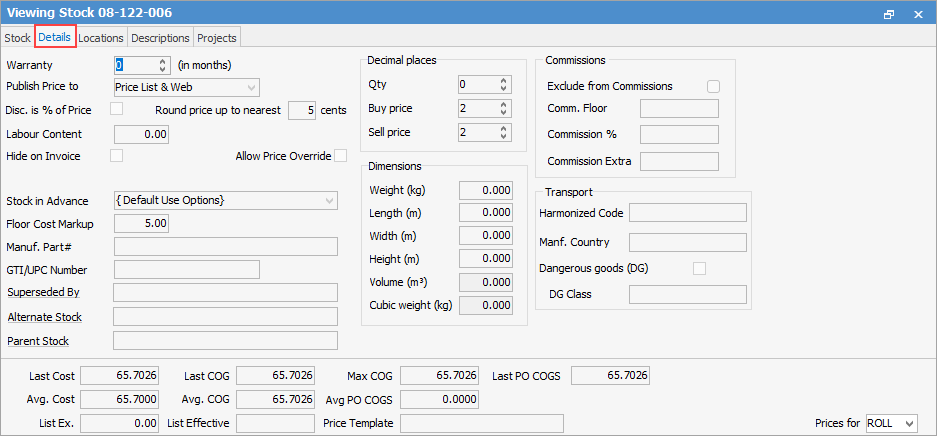Tick the Hide on Invoice checkbox
The image size is (937, 436).
pyautogui.click(x=117, y=156)
